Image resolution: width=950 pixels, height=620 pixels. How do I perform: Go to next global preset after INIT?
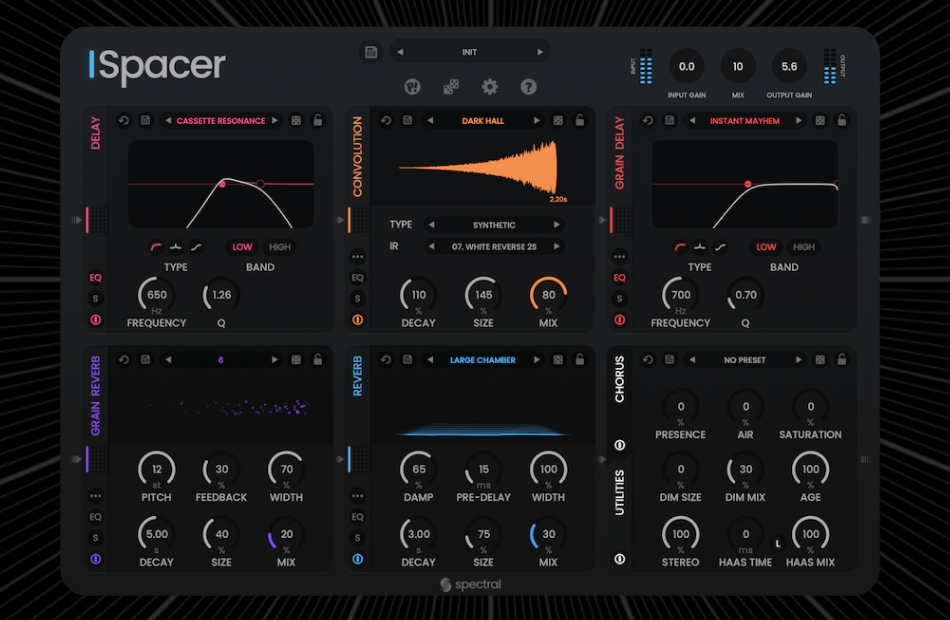tap(540, 52)
